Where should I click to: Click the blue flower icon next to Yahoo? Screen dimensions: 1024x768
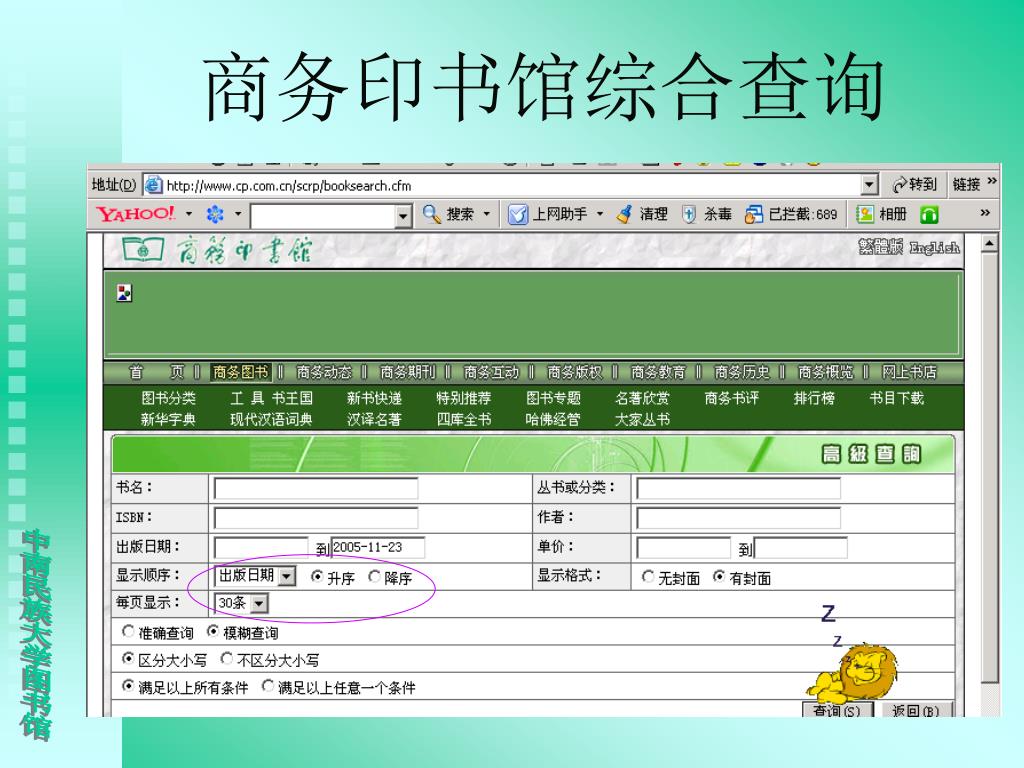215,214
